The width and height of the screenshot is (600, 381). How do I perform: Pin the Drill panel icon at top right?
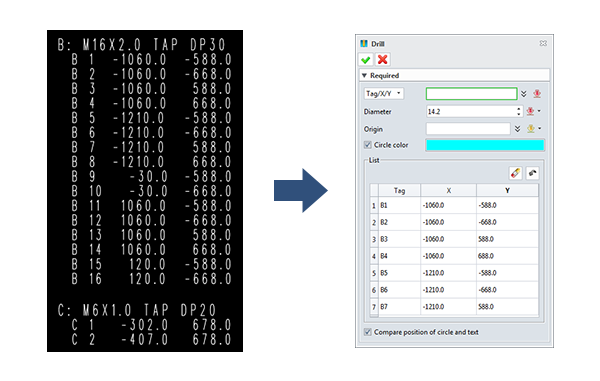coord(543,44)
